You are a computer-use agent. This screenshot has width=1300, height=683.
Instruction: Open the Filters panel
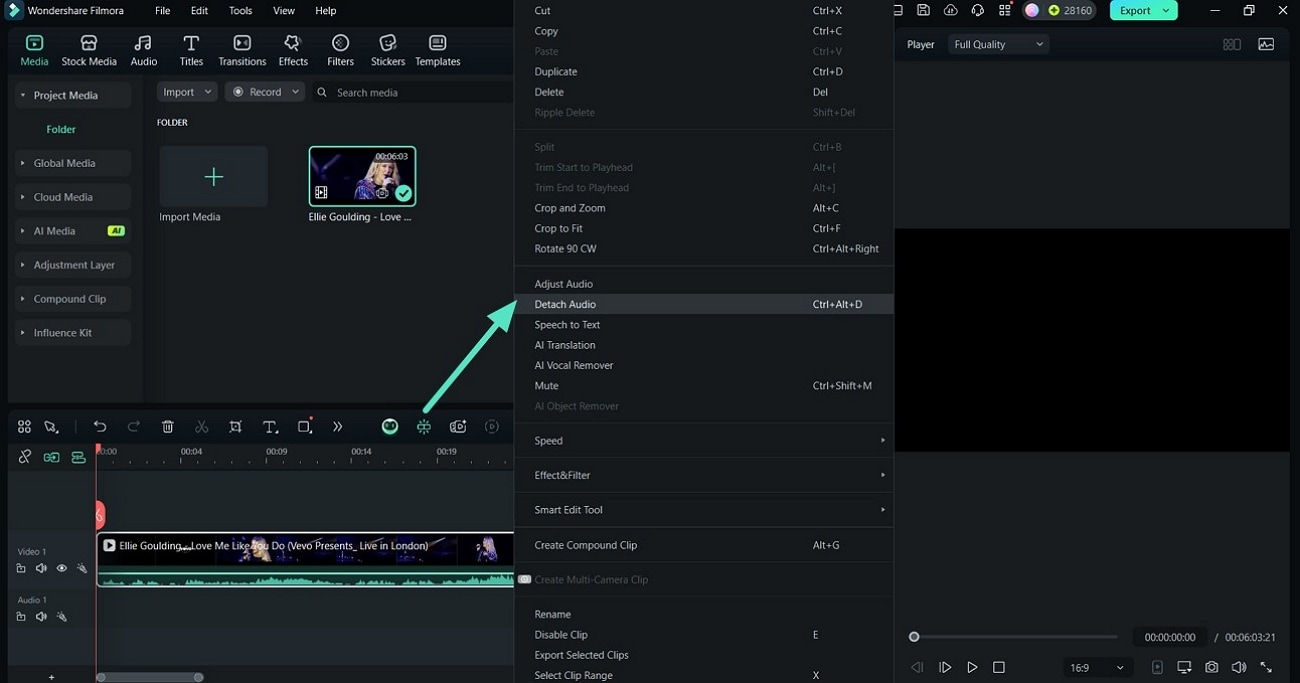pos(340,51)
